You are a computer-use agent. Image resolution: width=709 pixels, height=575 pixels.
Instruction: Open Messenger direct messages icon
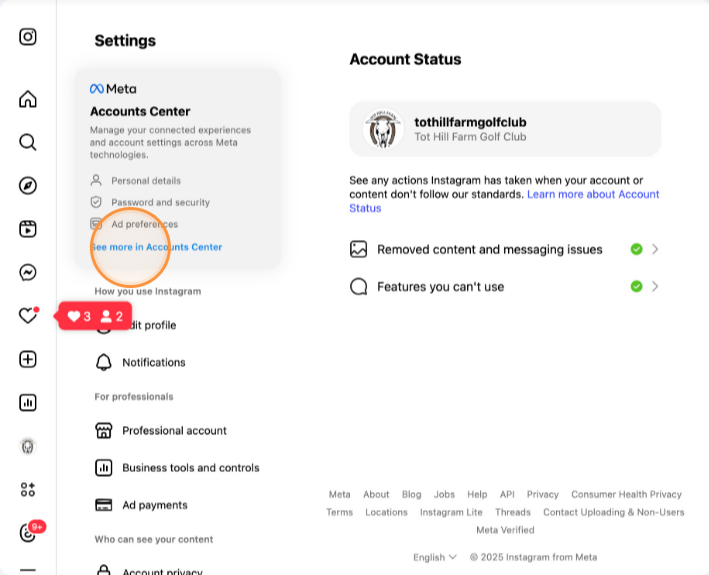(28, 272)
